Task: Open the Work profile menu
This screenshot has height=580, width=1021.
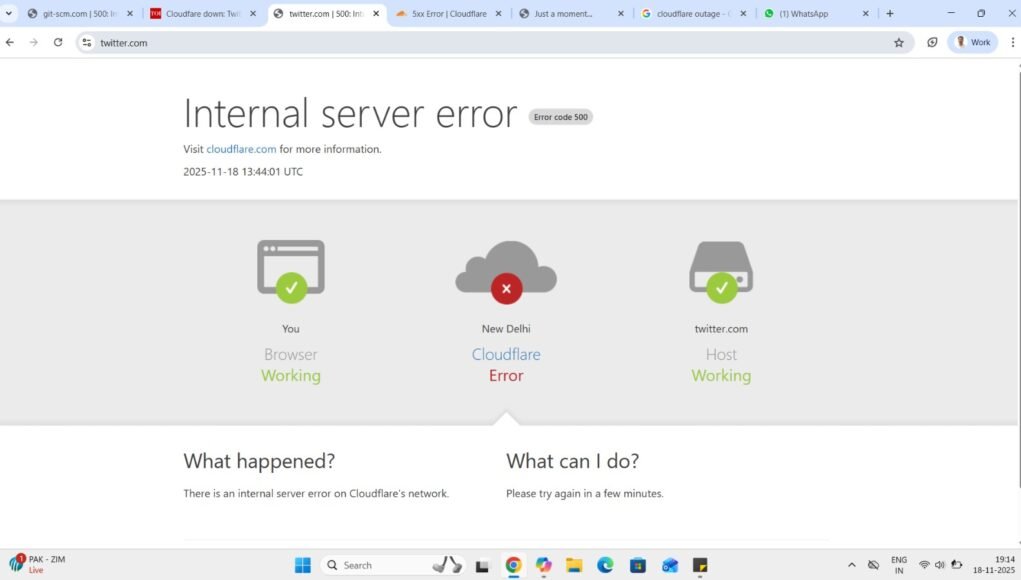Action: [x=972, y=43]
